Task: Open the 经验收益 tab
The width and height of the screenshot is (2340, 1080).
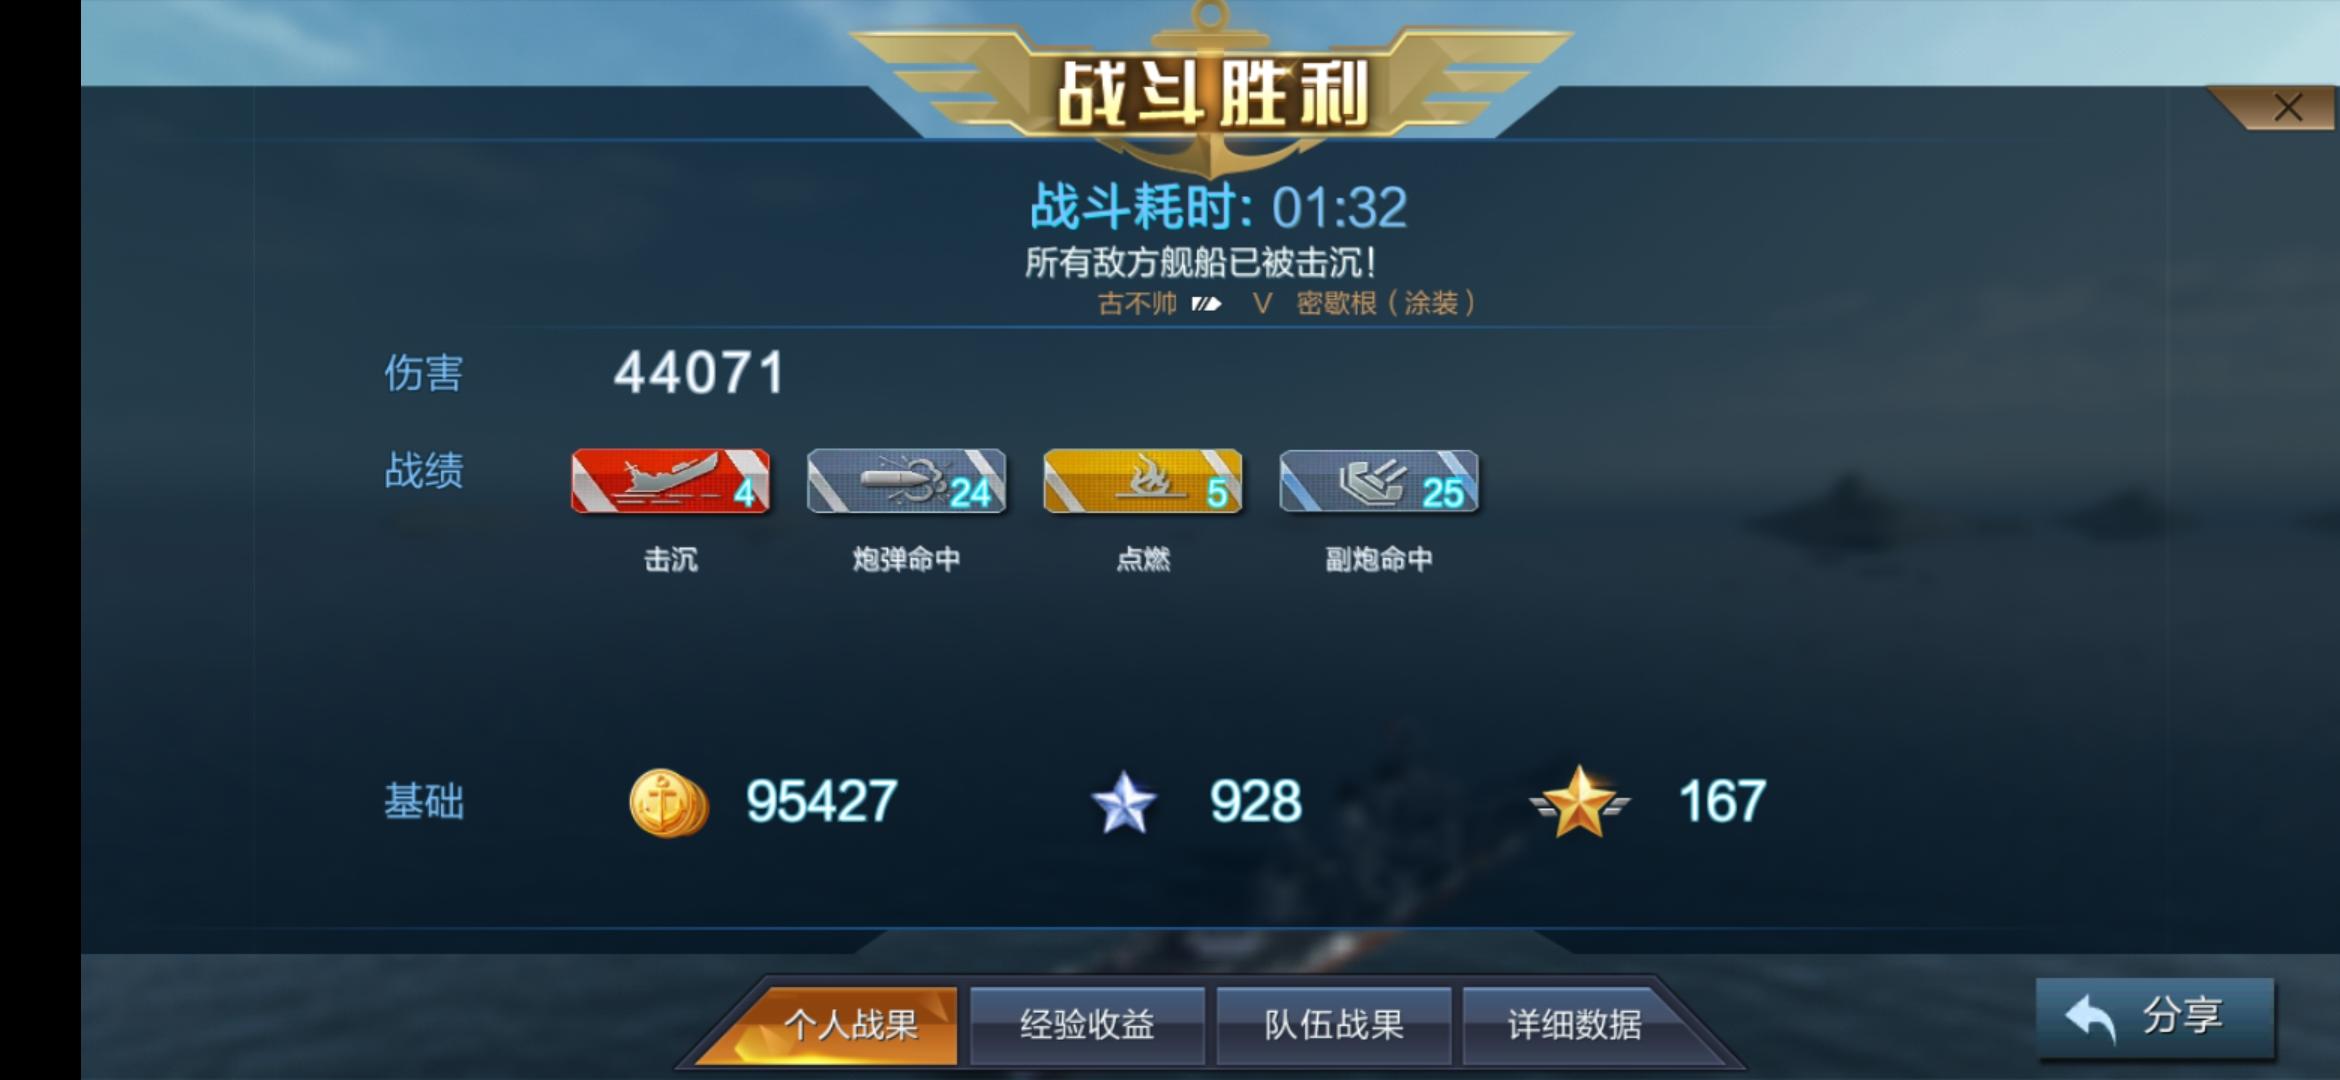Action: (1087, 1025)
